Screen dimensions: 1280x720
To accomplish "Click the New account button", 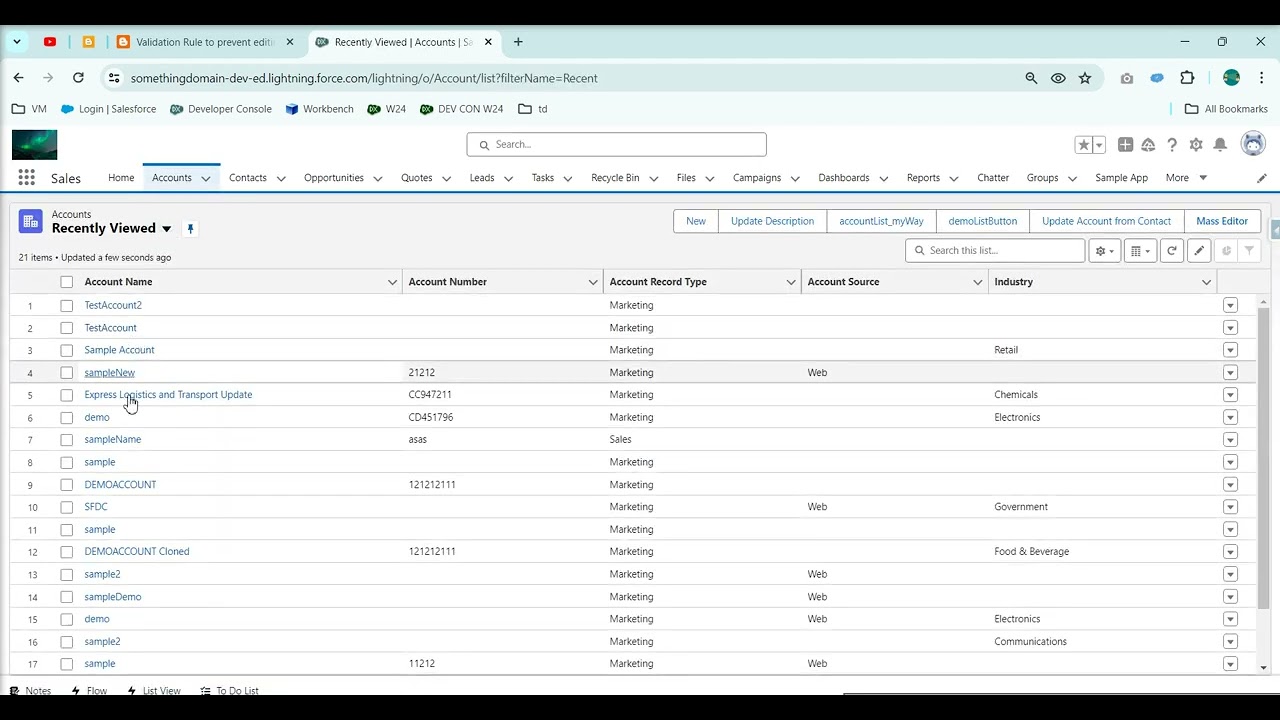I will (x=696, y=221).
